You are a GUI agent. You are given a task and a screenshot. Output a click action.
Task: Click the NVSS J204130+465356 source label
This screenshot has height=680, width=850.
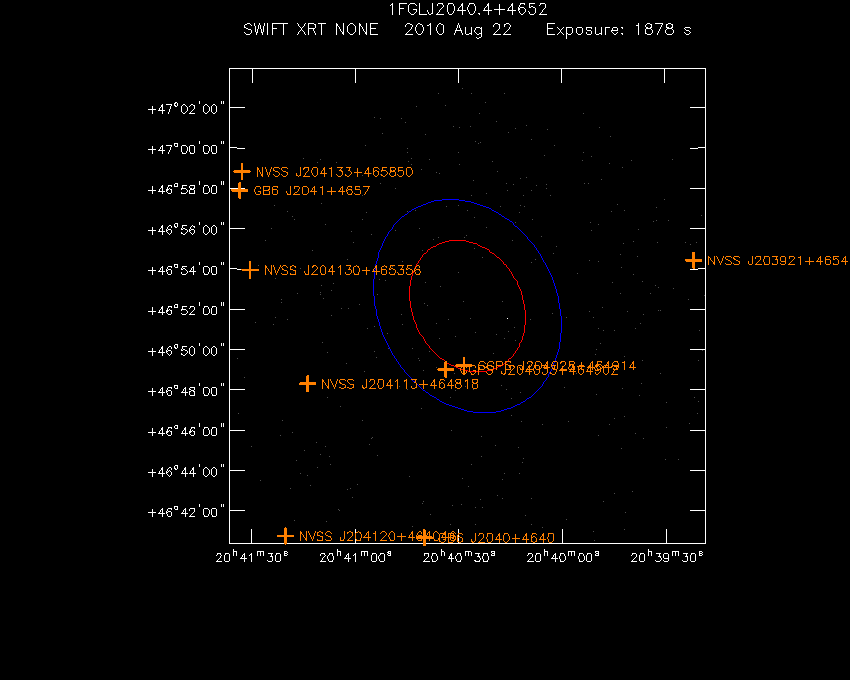click(x=343, y=270)
